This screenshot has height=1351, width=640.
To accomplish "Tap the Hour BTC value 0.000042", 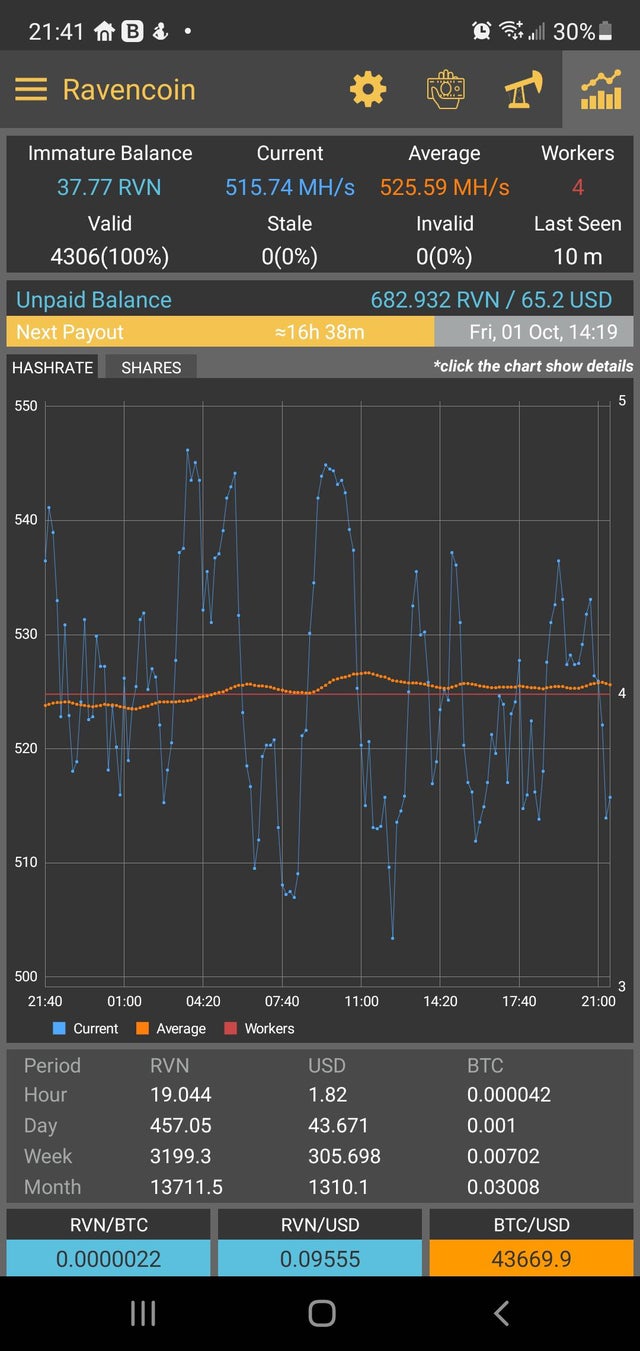I will (x=509, y=1095).
